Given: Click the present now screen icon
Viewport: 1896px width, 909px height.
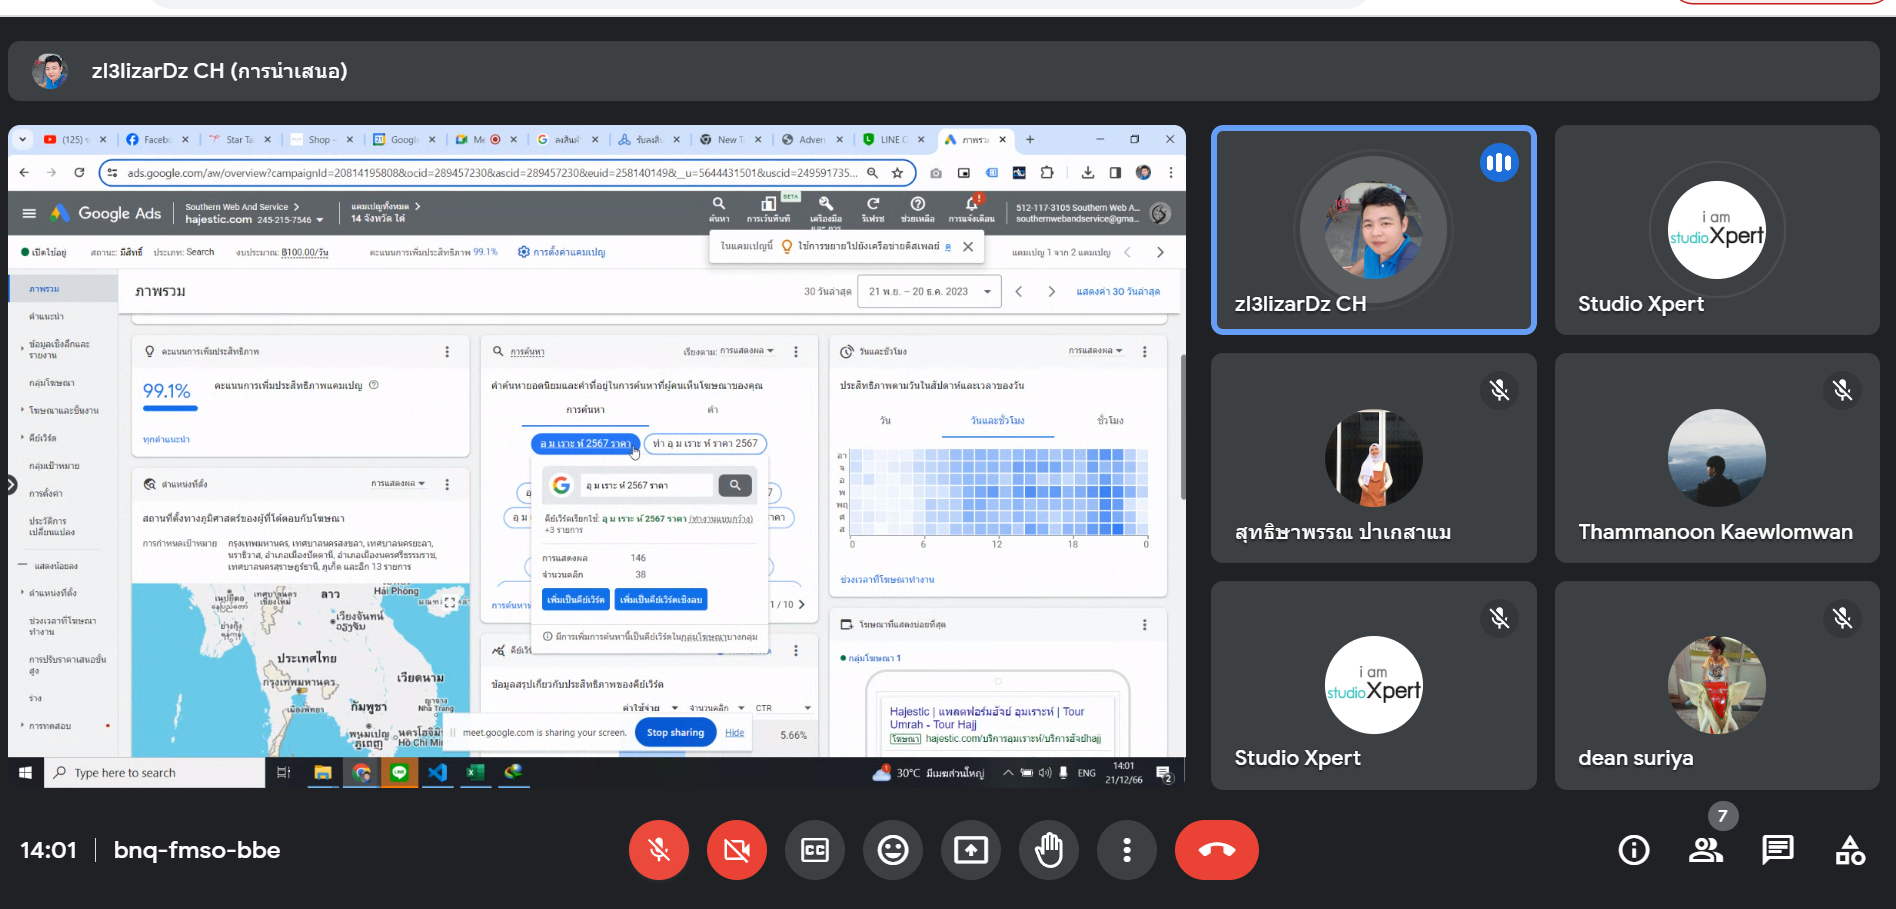Looking at the screenshot, I should [971, 850].
